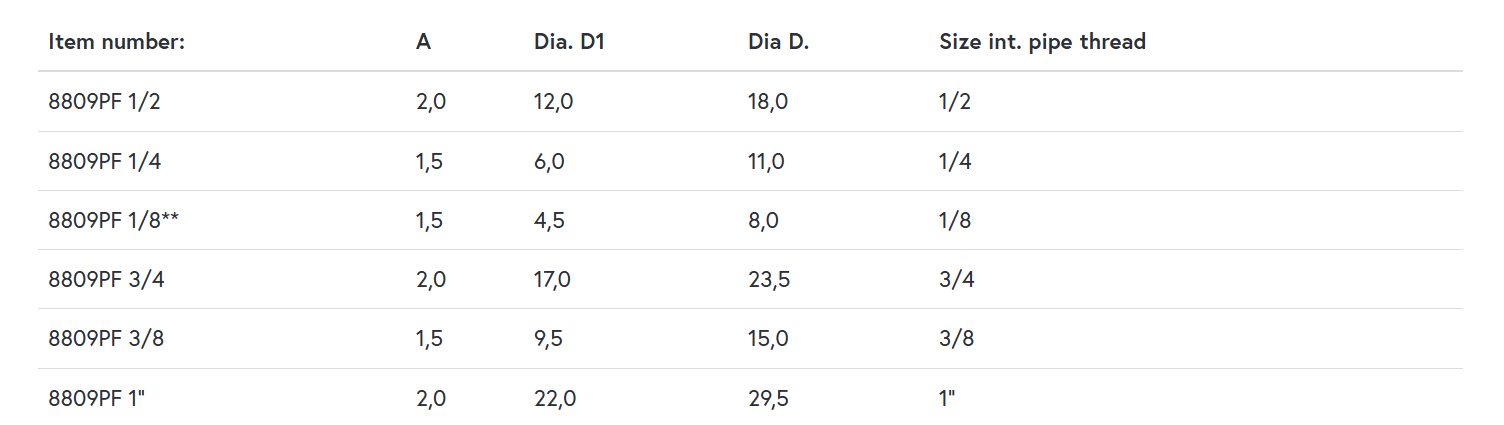1504x425 pixels.
Task: Select the Dia D. value 29,5
Action: (769, 398)
